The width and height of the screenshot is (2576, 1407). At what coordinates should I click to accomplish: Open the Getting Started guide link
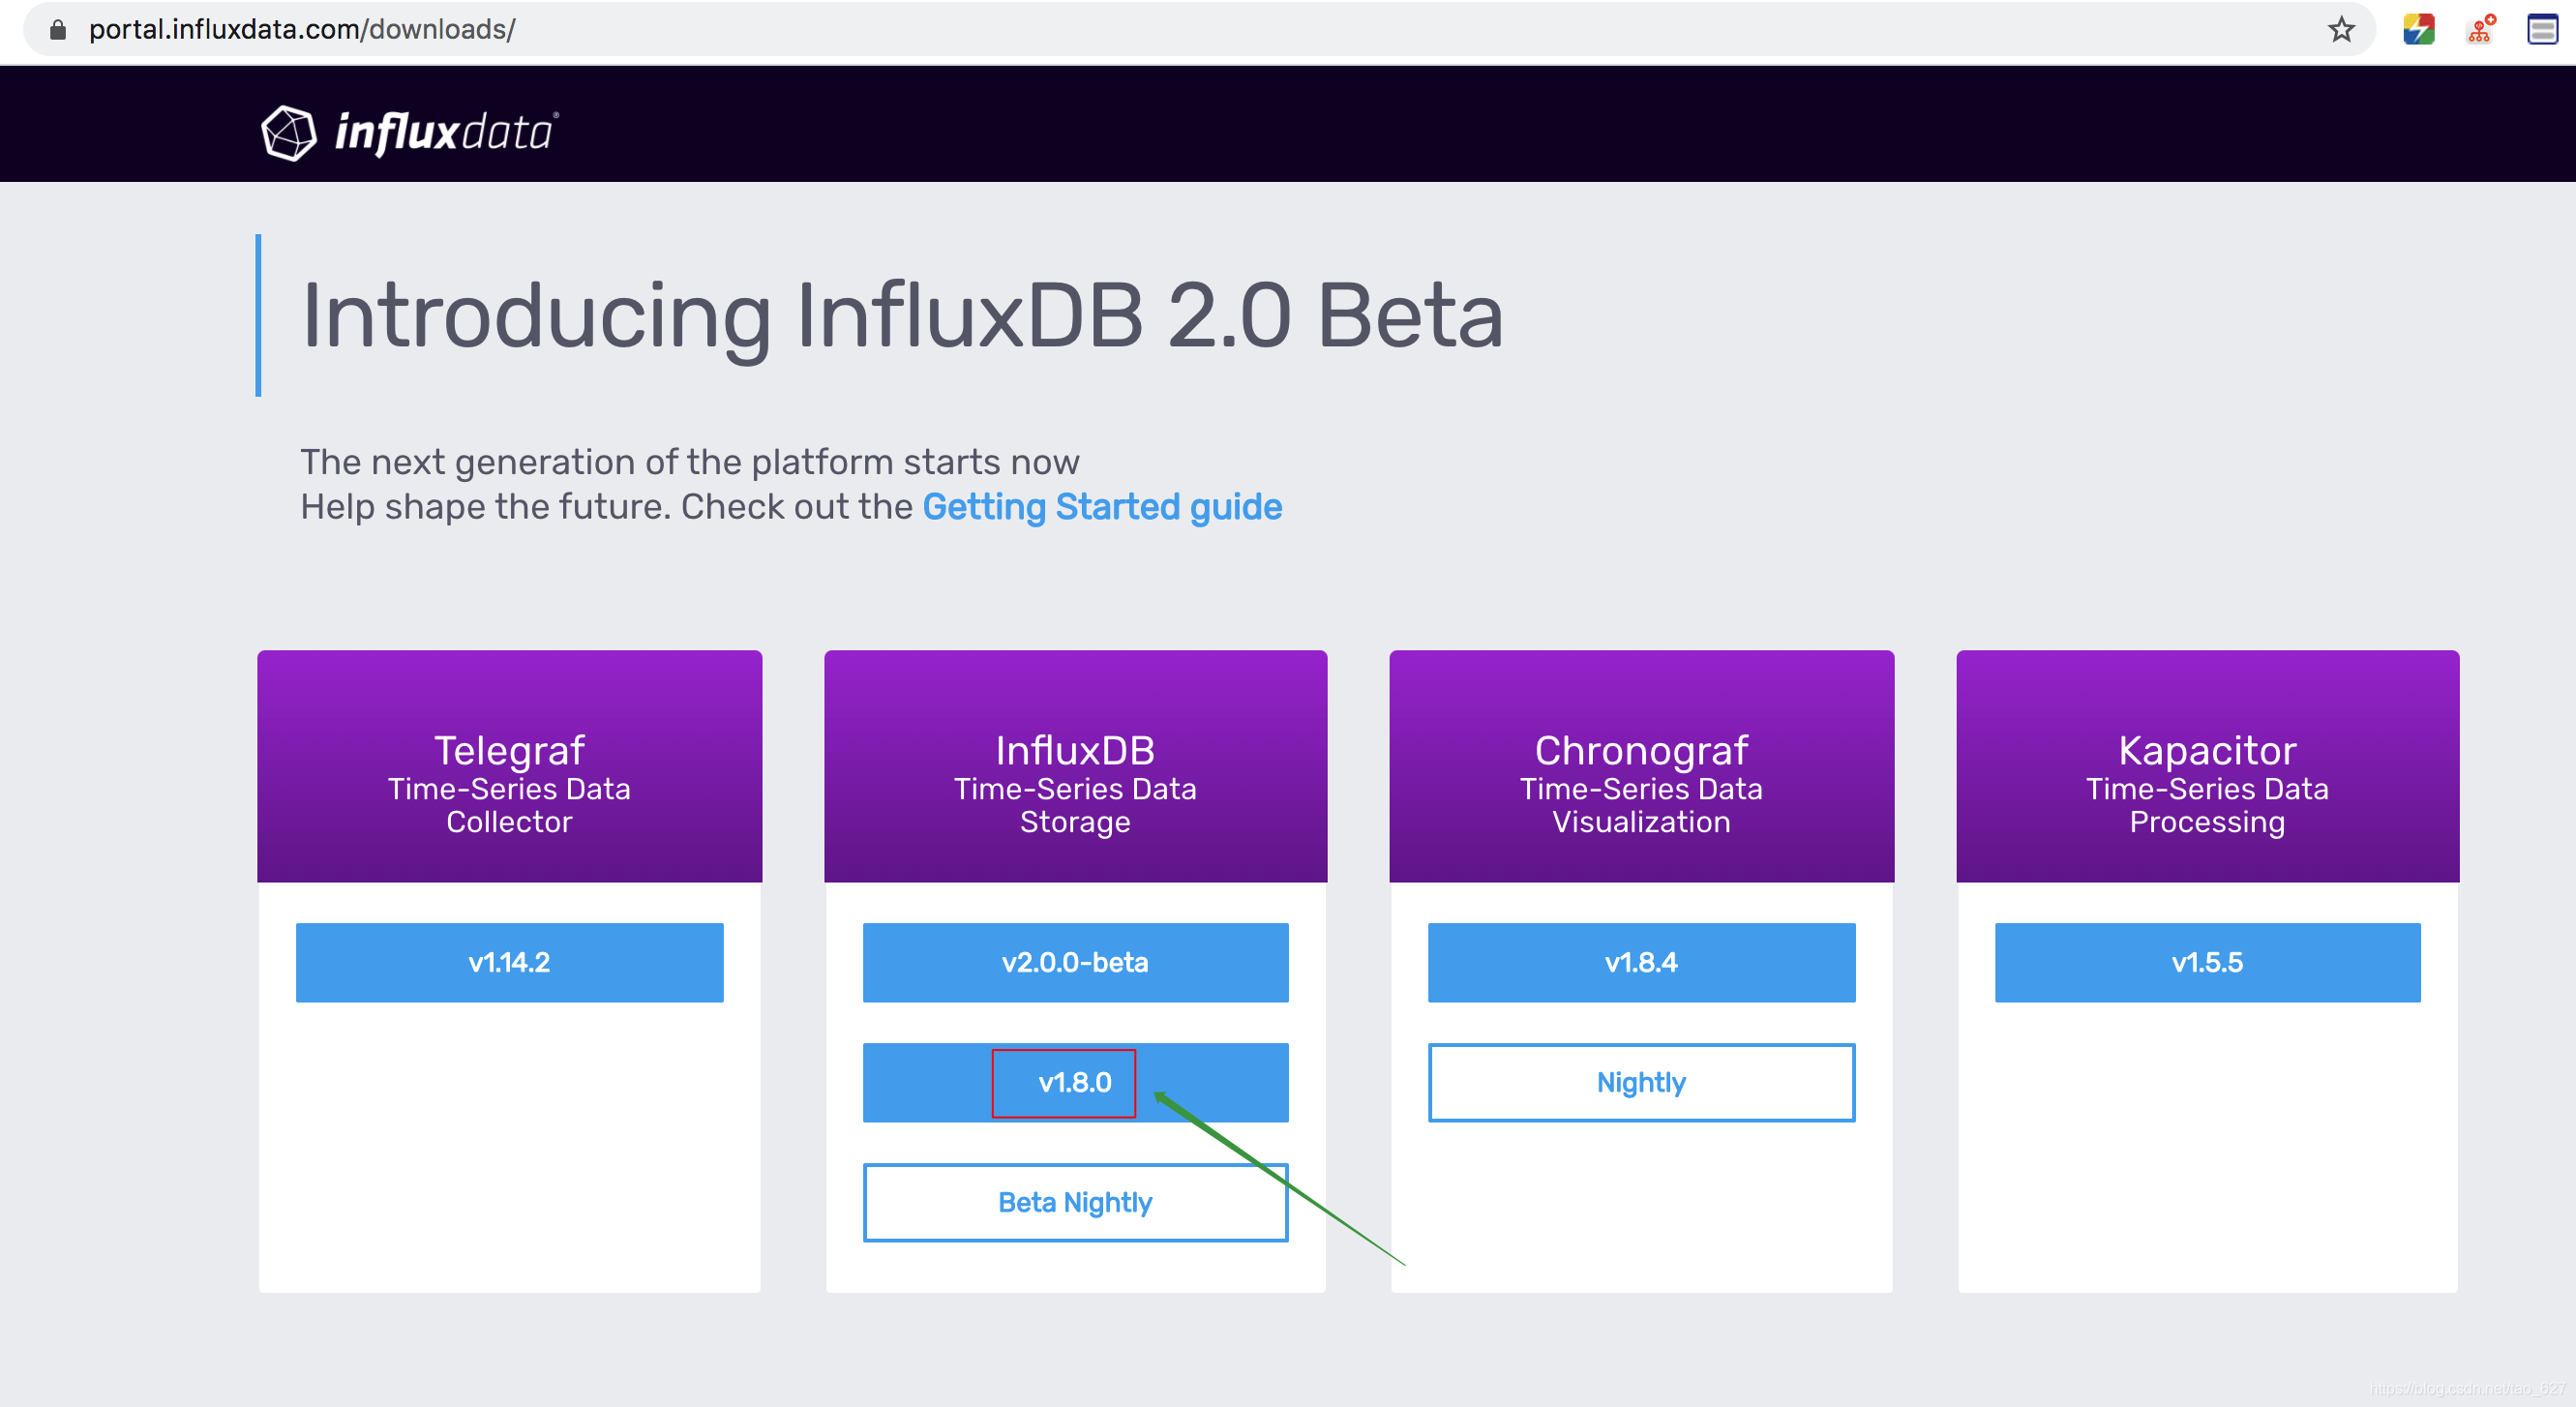coord(1102,507)
